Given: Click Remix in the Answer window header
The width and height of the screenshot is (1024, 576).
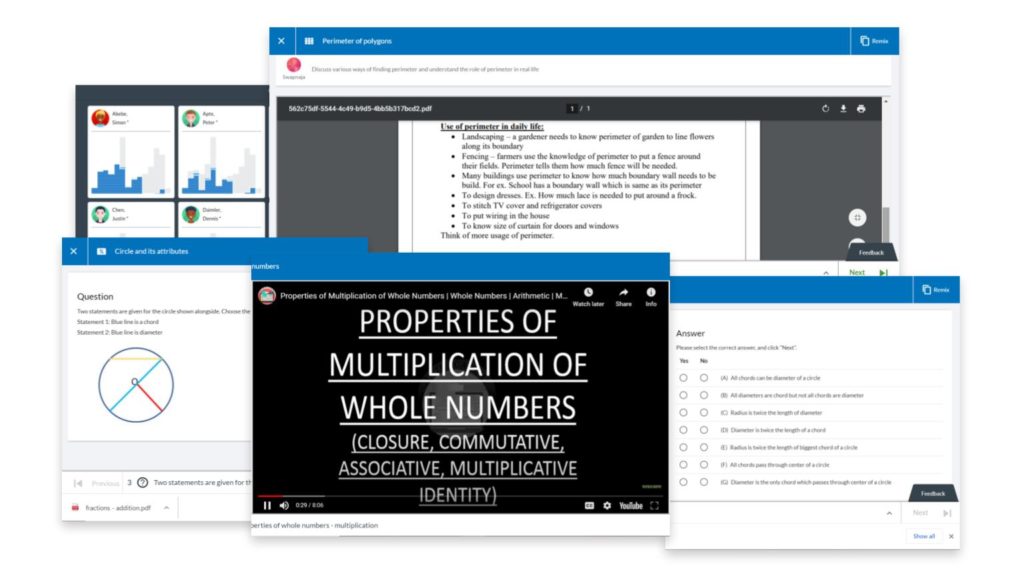Looking at the screenshot, I should pyautogui.click(x=936, y=289).
